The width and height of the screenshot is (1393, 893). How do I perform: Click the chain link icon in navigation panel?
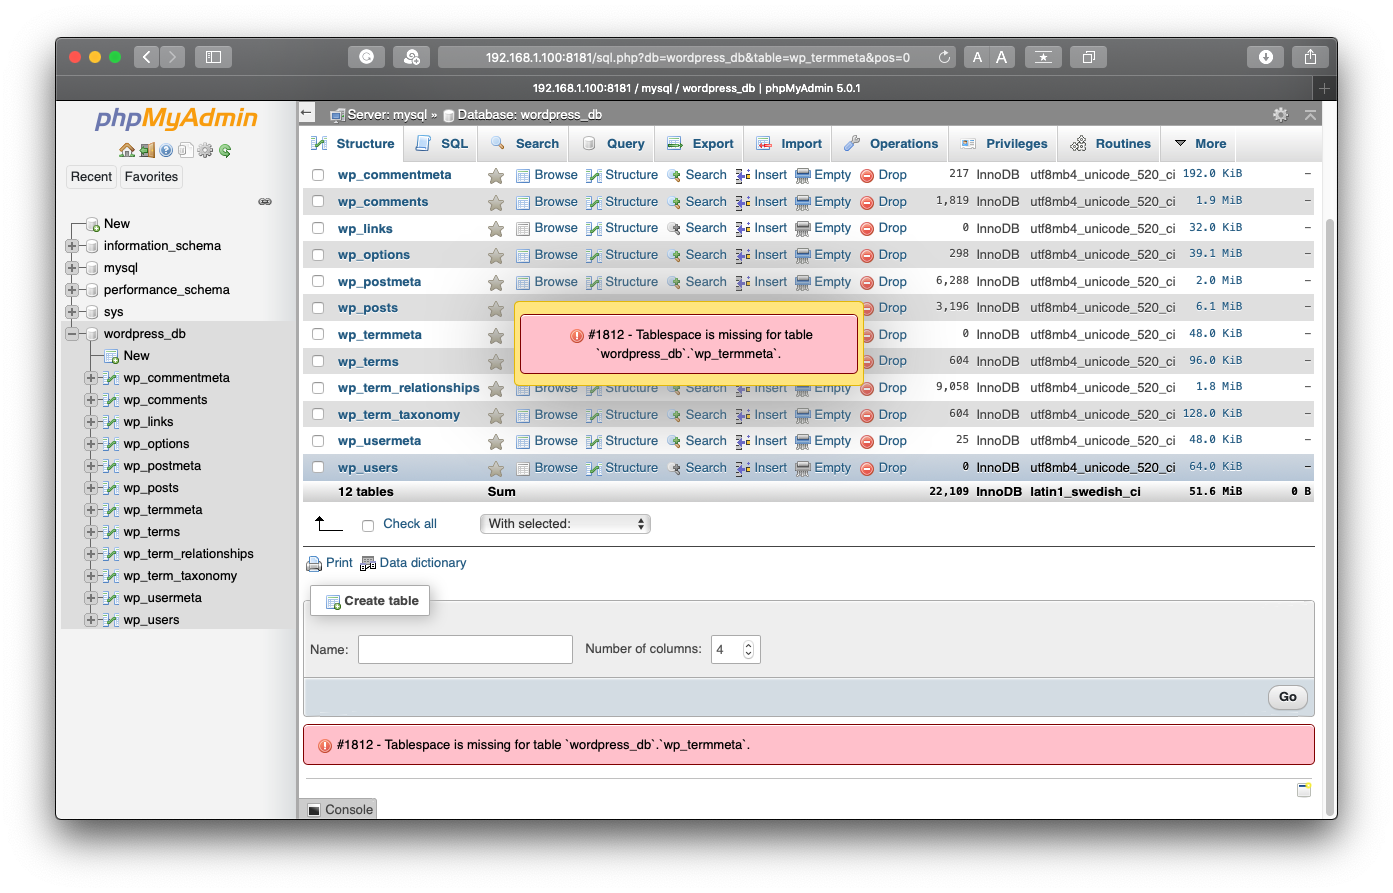click(265, 201)
